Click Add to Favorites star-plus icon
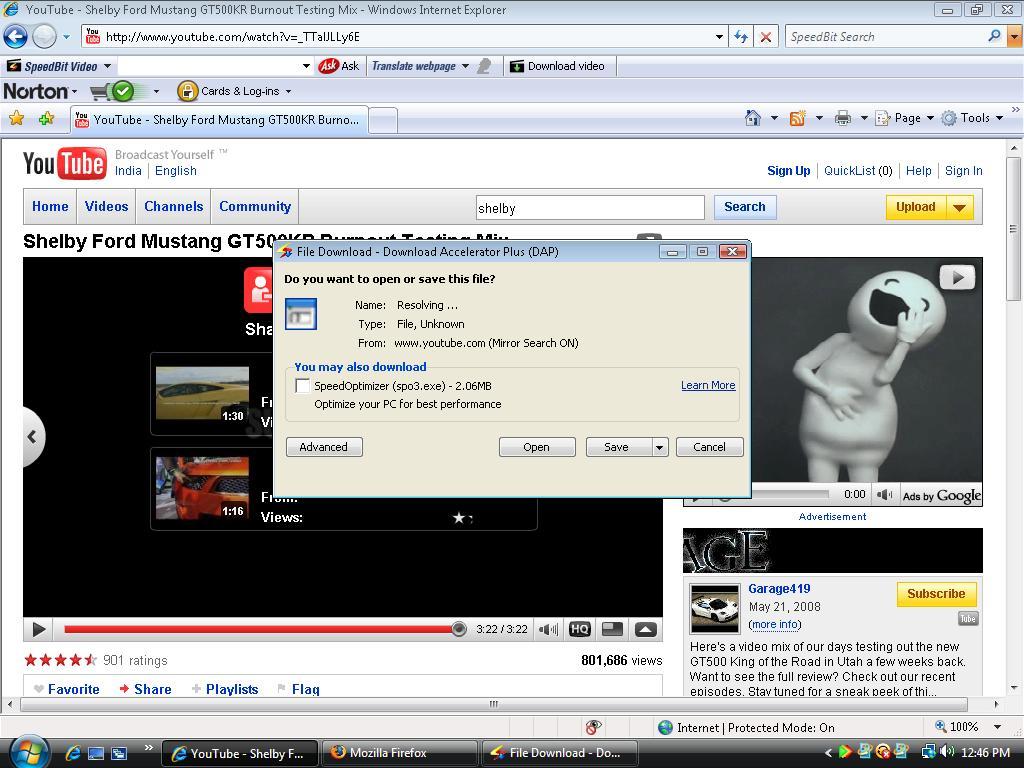The height and width of the screenshot is (768, 1024). tap(46, 118)
